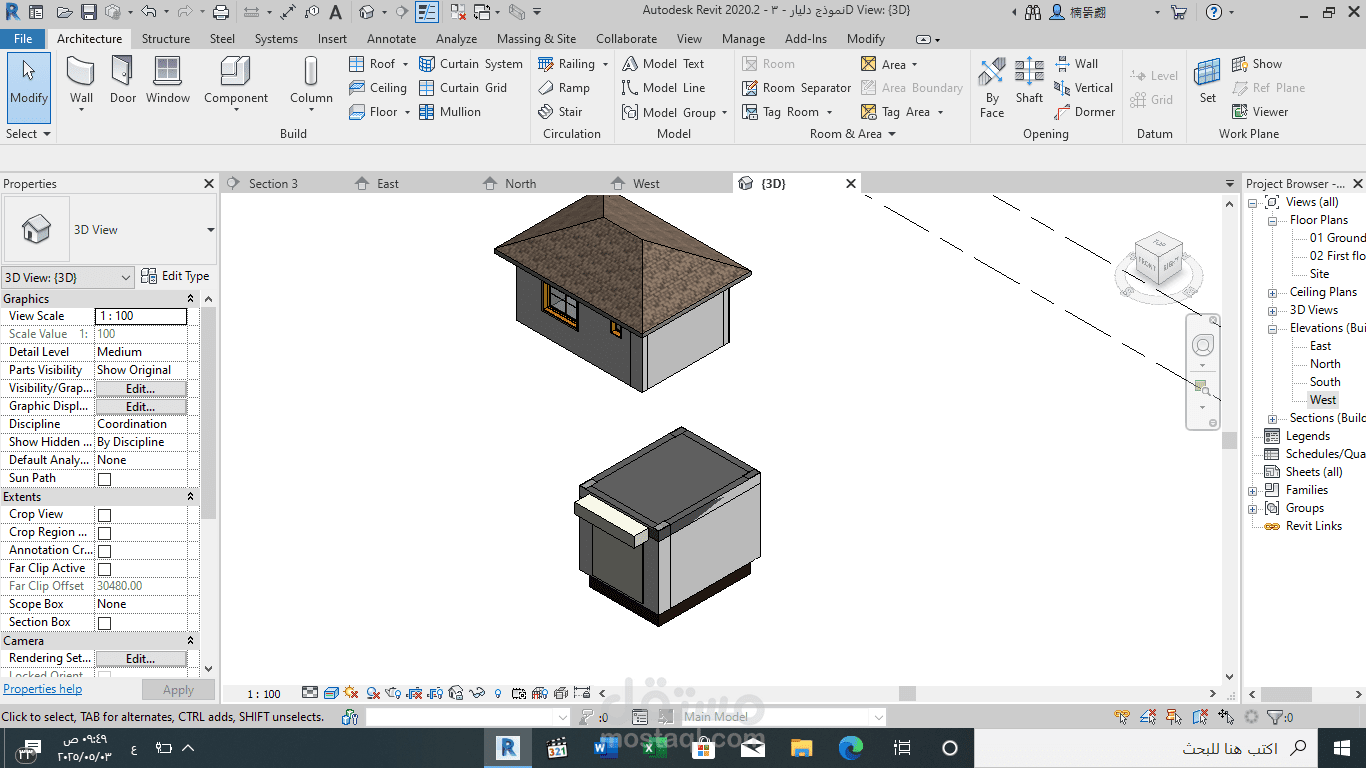
Task: Click Edit button for Rendering Settings
Action: tap(140, 659)
